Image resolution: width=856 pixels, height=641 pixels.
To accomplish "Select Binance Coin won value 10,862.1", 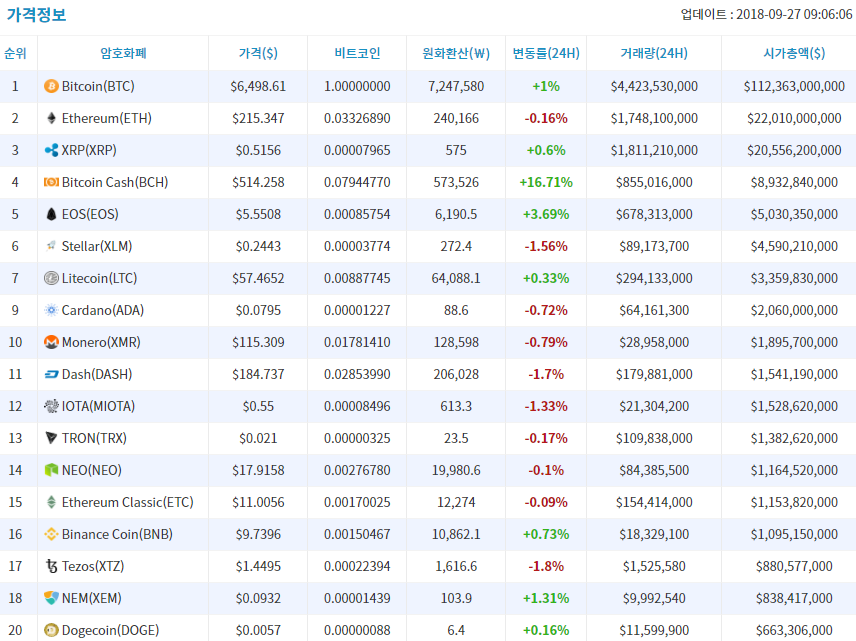I will click(456, 534).
